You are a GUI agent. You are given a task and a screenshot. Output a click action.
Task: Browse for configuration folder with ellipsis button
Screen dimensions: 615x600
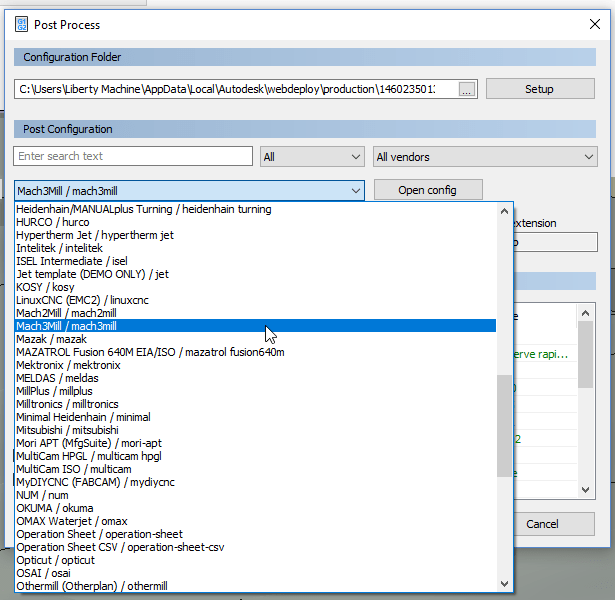(466, 89)
